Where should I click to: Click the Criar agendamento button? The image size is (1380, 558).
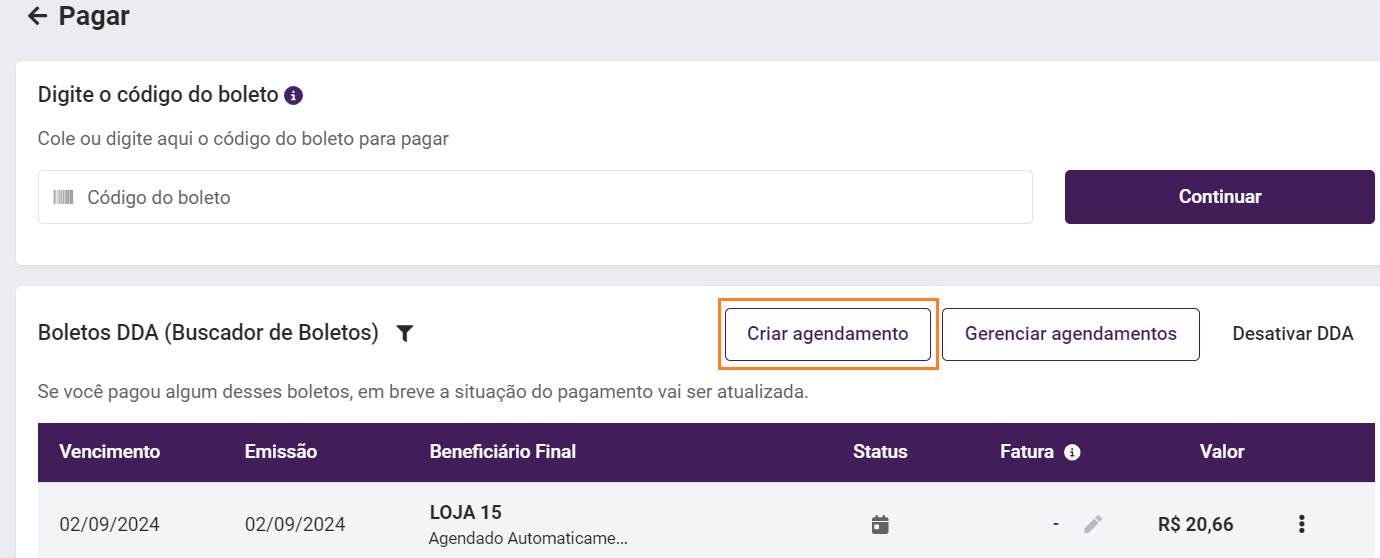coord(828,334)
